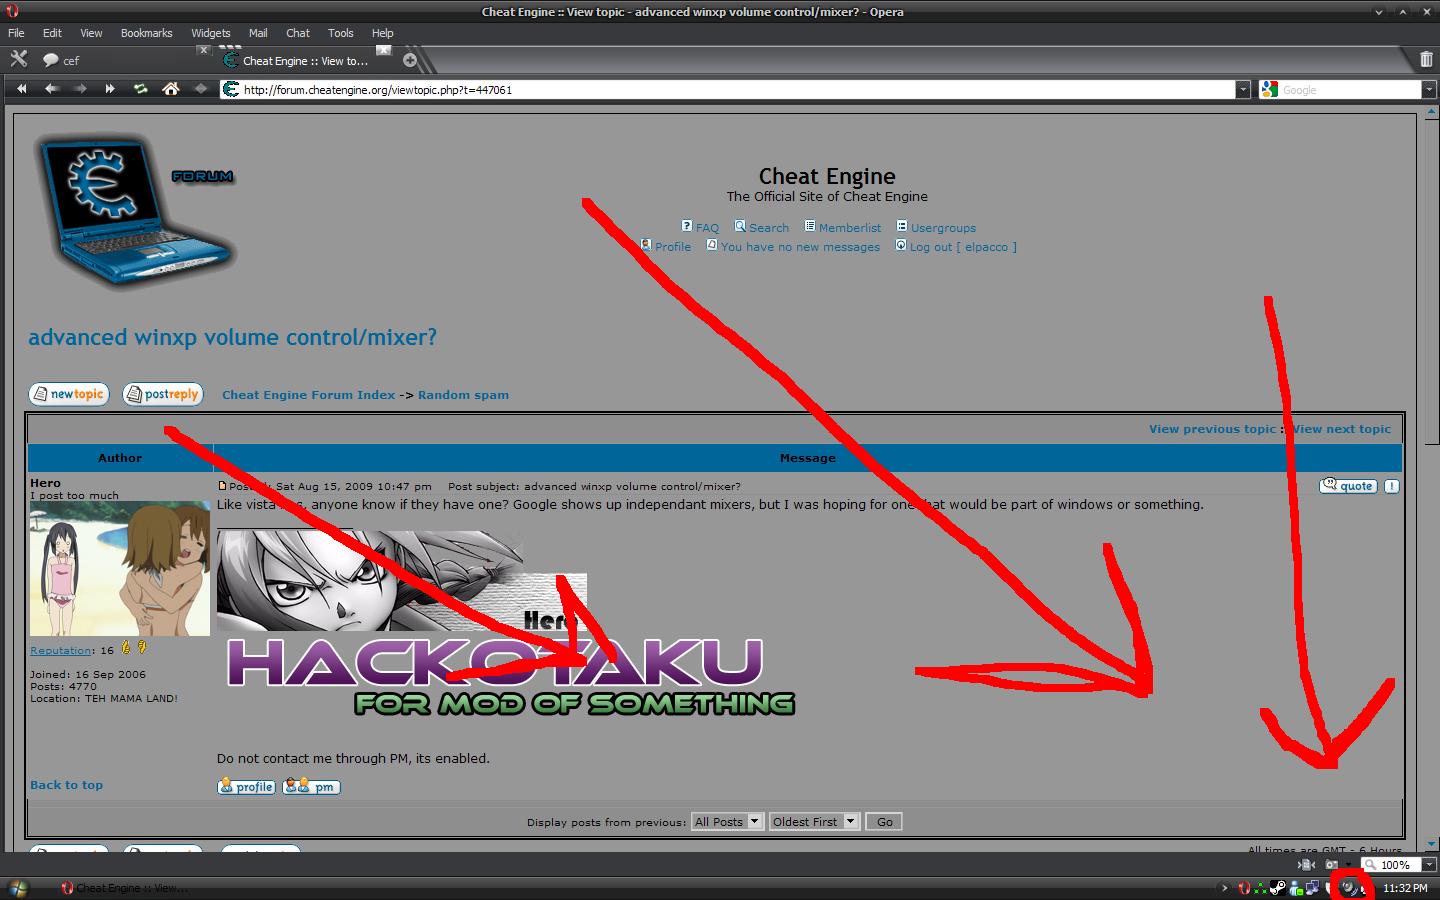Image resolution: width=1440 pixels, height=900 pixels.
Task: Open the Memberlist link
Action: click(850, 228)
